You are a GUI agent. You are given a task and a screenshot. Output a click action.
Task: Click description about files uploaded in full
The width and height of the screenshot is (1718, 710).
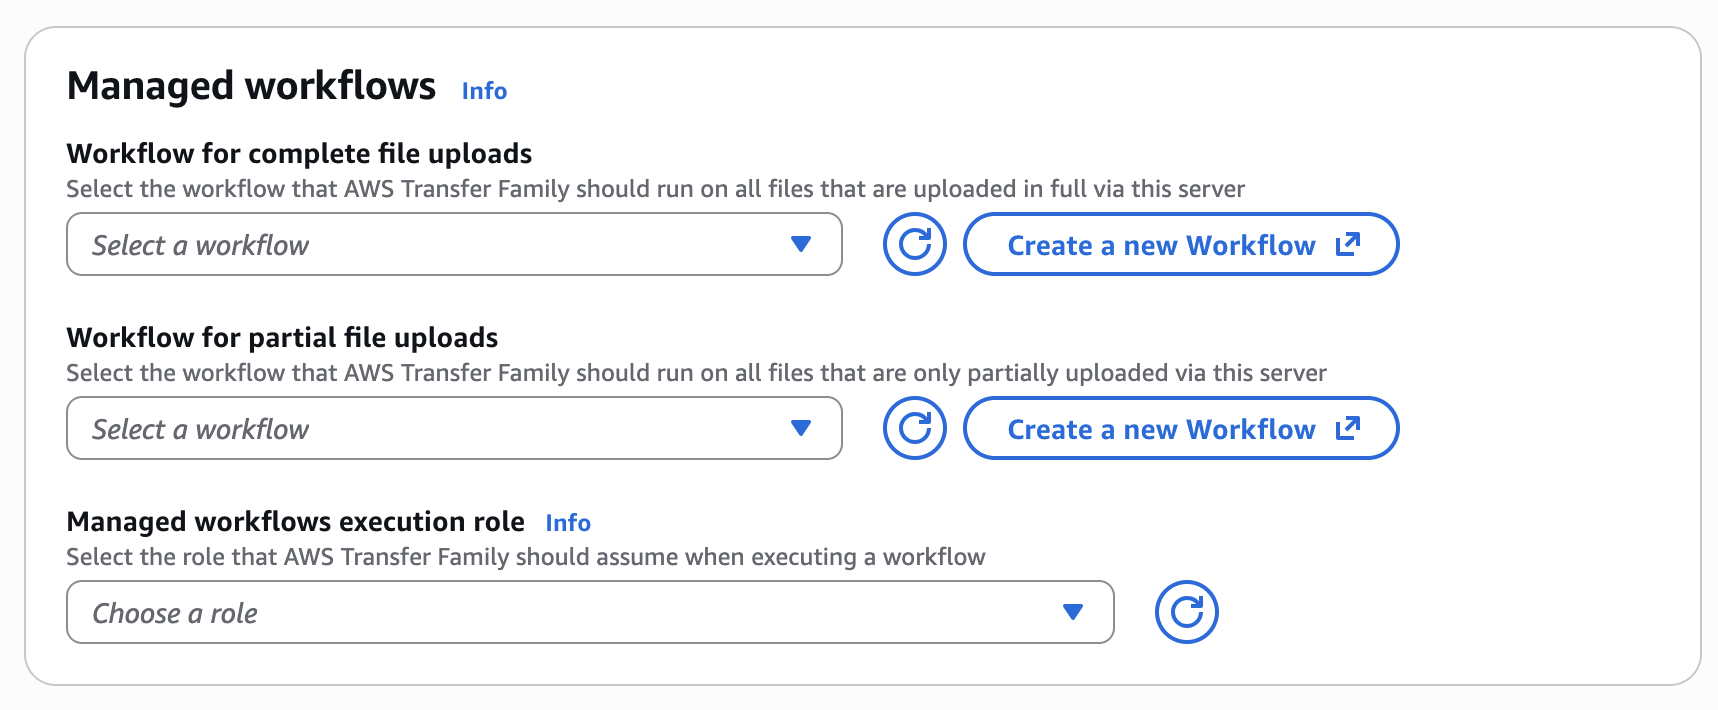tap(655, 189)
